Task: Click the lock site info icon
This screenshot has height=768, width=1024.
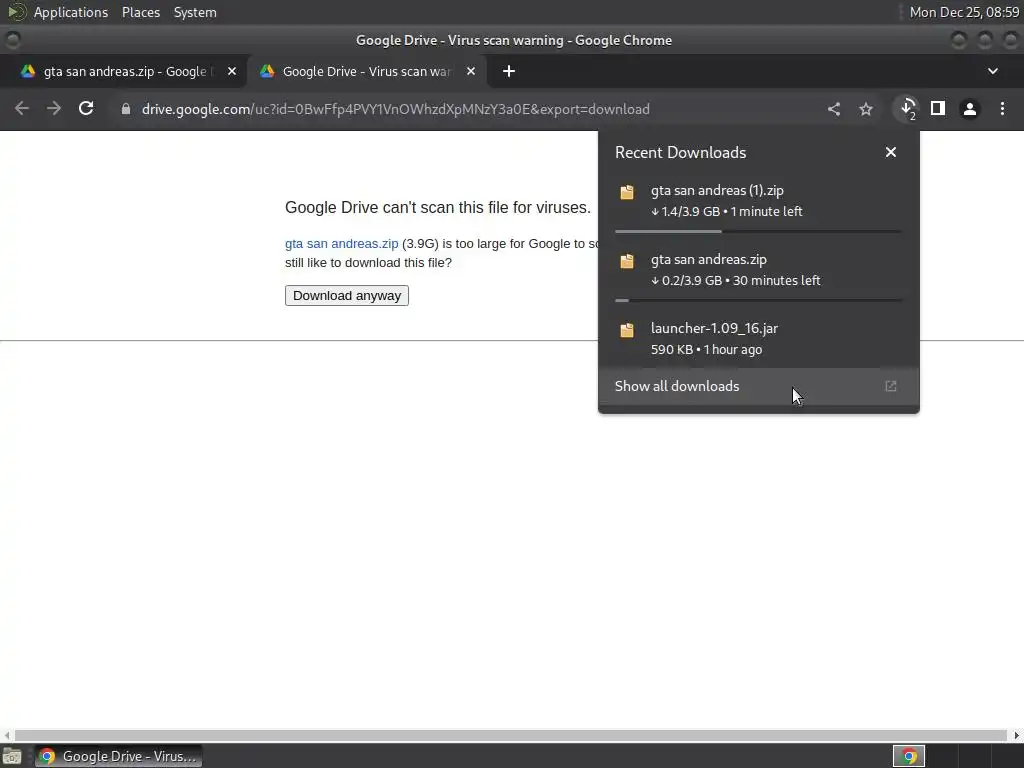Action: click(126, 109)
